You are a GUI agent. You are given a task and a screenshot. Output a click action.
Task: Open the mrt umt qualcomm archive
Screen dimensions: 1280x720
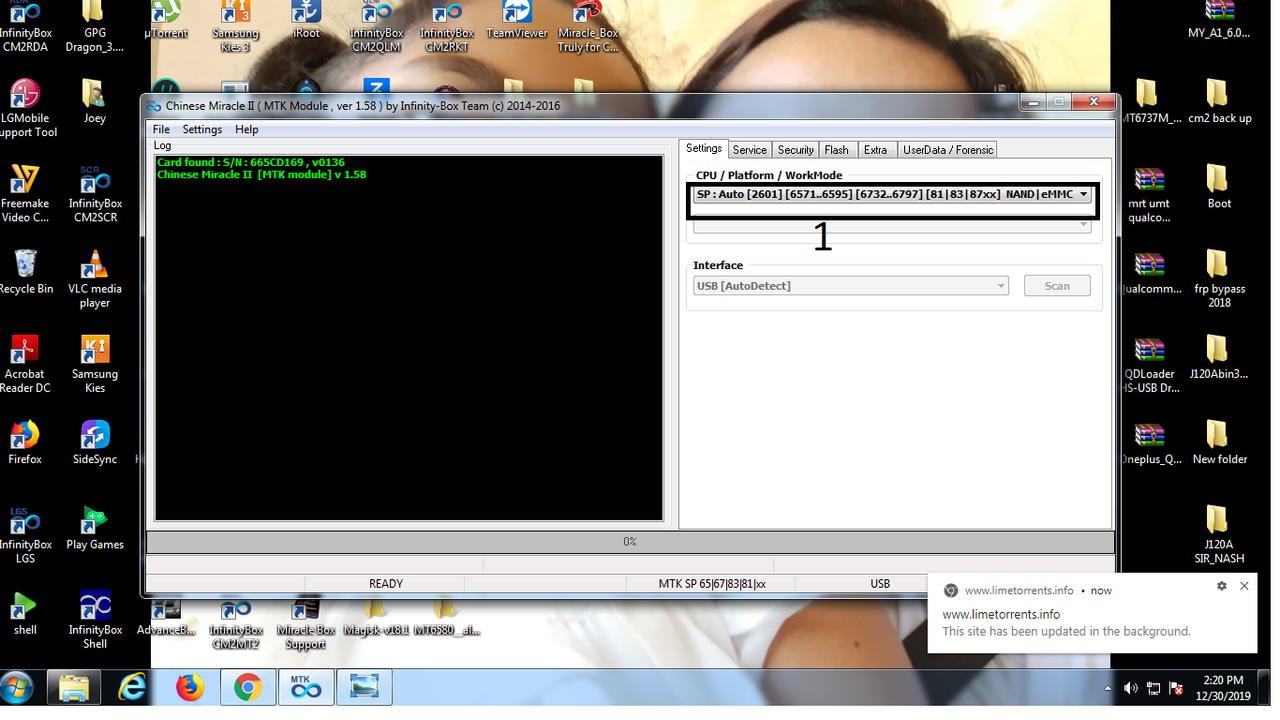pyautogui.click(x=1149, y=193)
